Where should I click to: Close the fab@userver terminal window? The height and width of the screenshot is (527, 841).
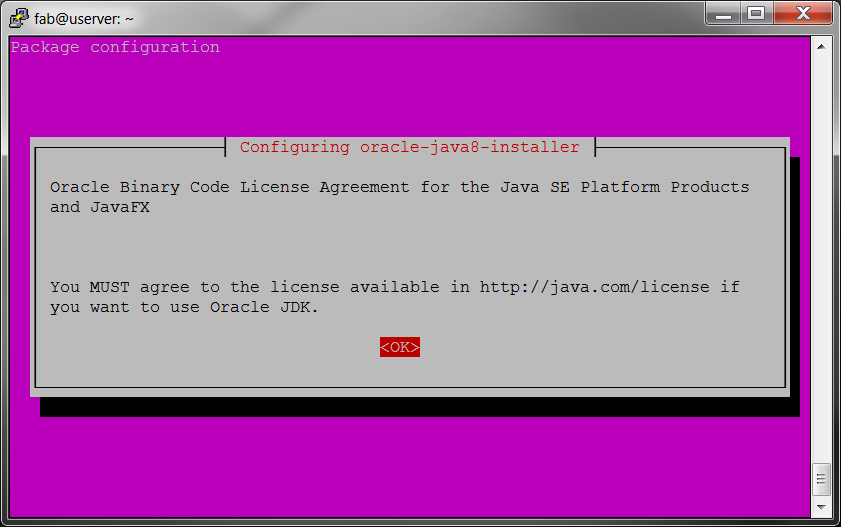[x=803, y=13]
